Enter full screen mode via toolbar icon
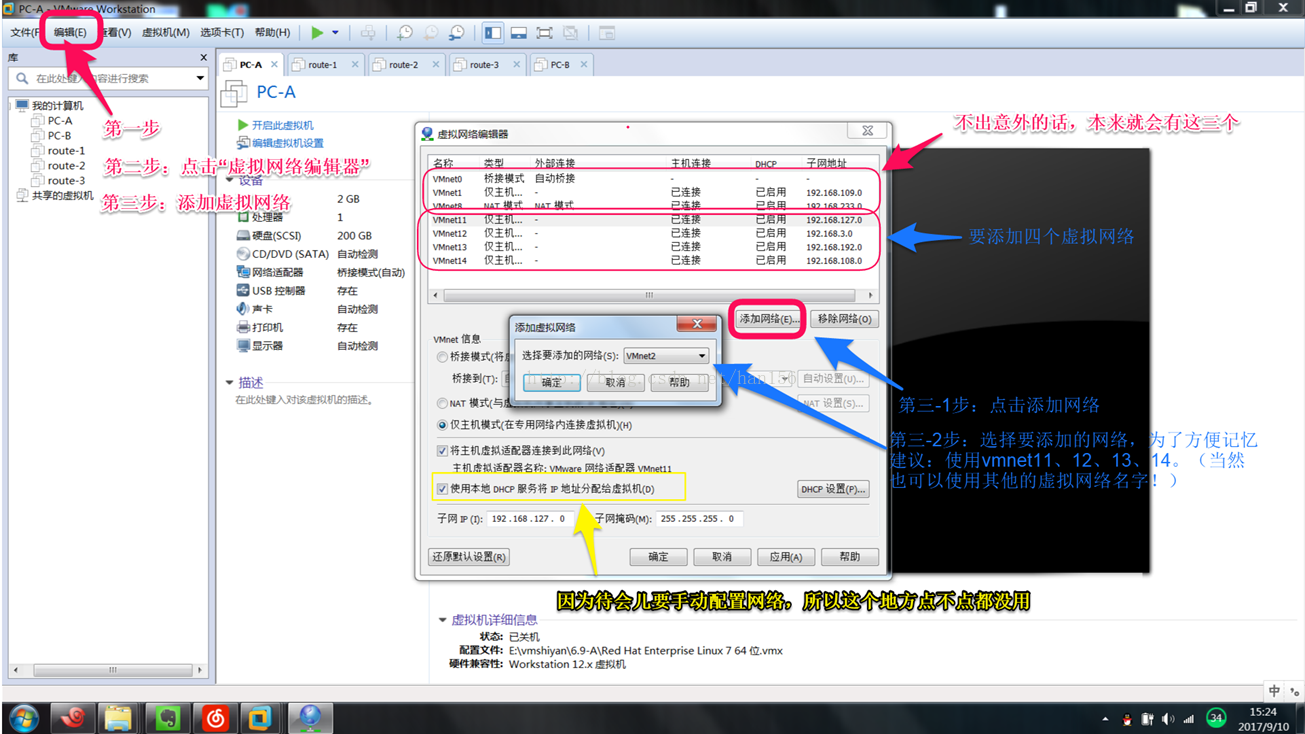The image size is (1305, 734). coord(545,33)
